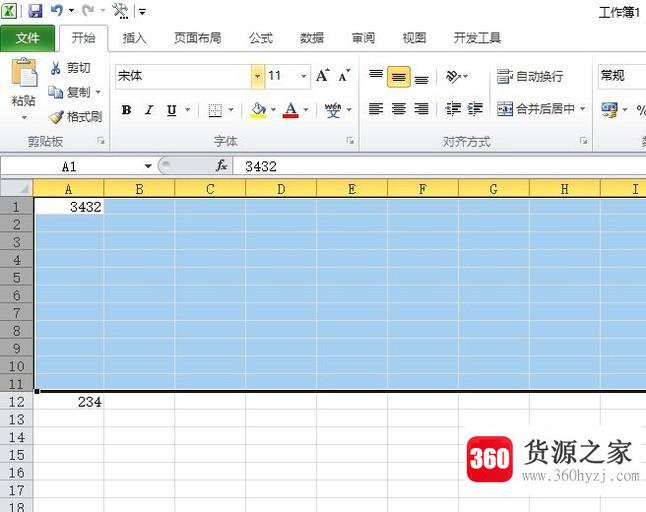Screen dimensions: 646x512
Task: Click the A1 name box
Action: point(69,166)
